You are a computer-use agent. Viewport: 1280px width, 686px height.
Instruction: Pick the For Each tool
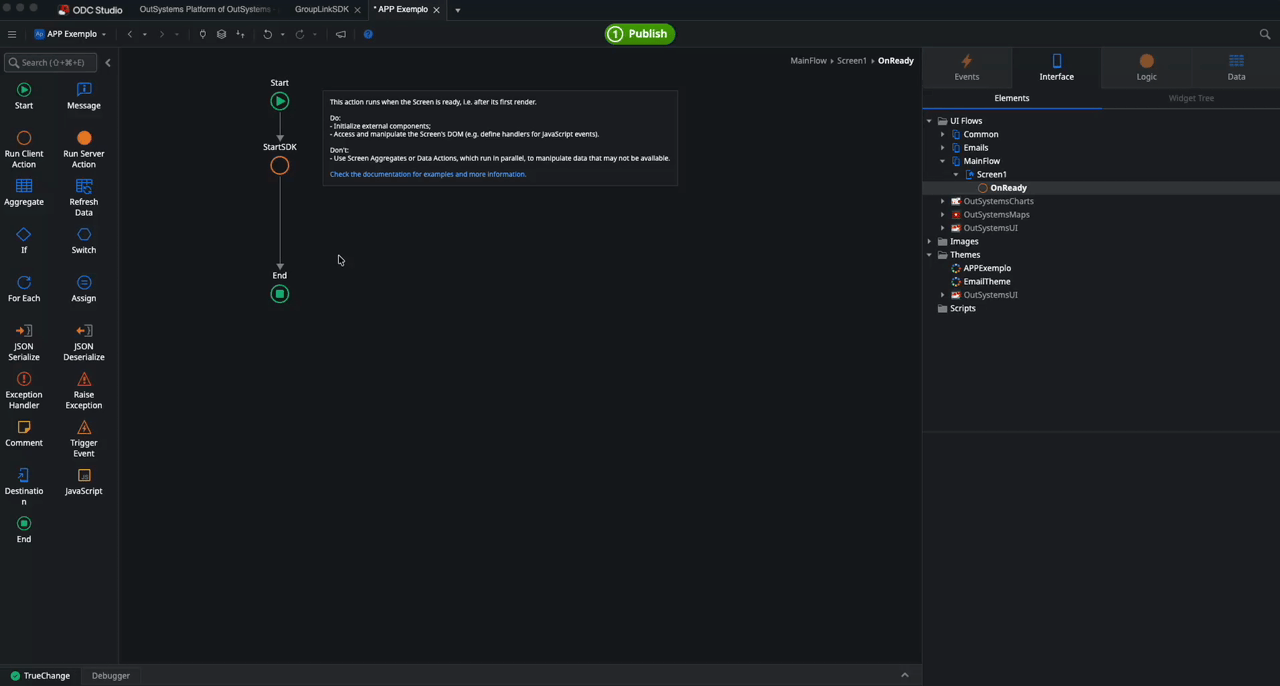23,288
